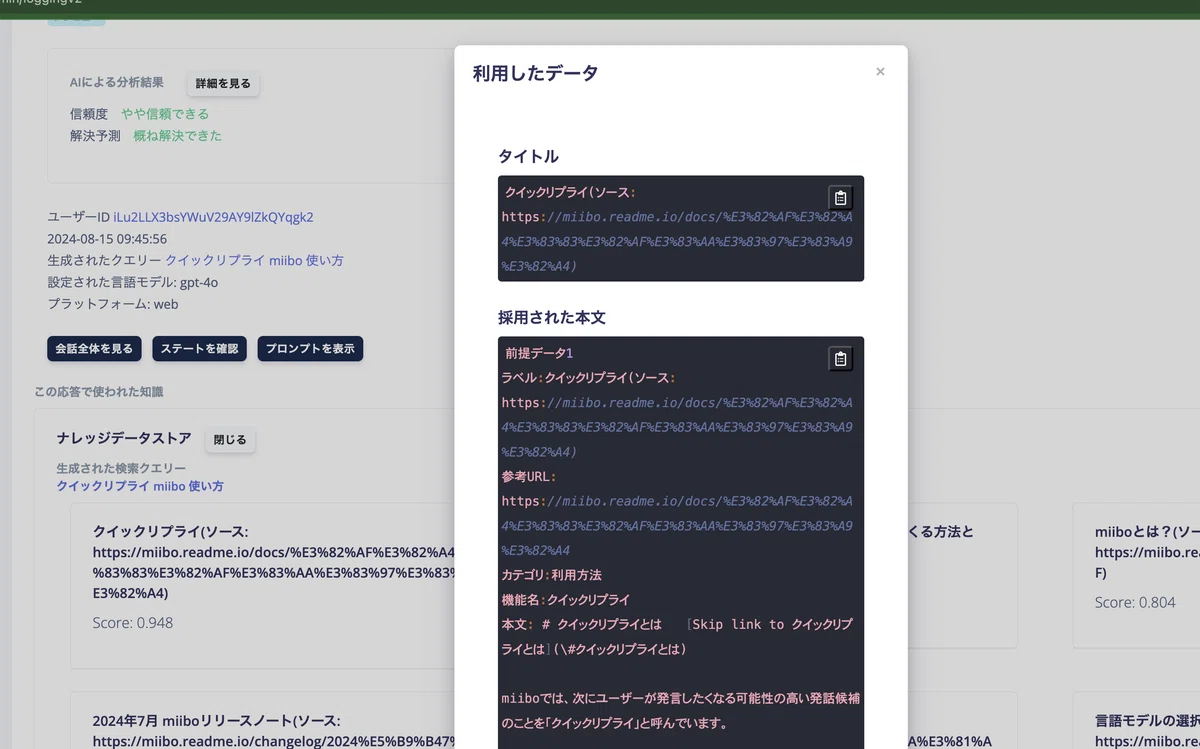Click the 概ね解決できた prediction text

(178, 135)
